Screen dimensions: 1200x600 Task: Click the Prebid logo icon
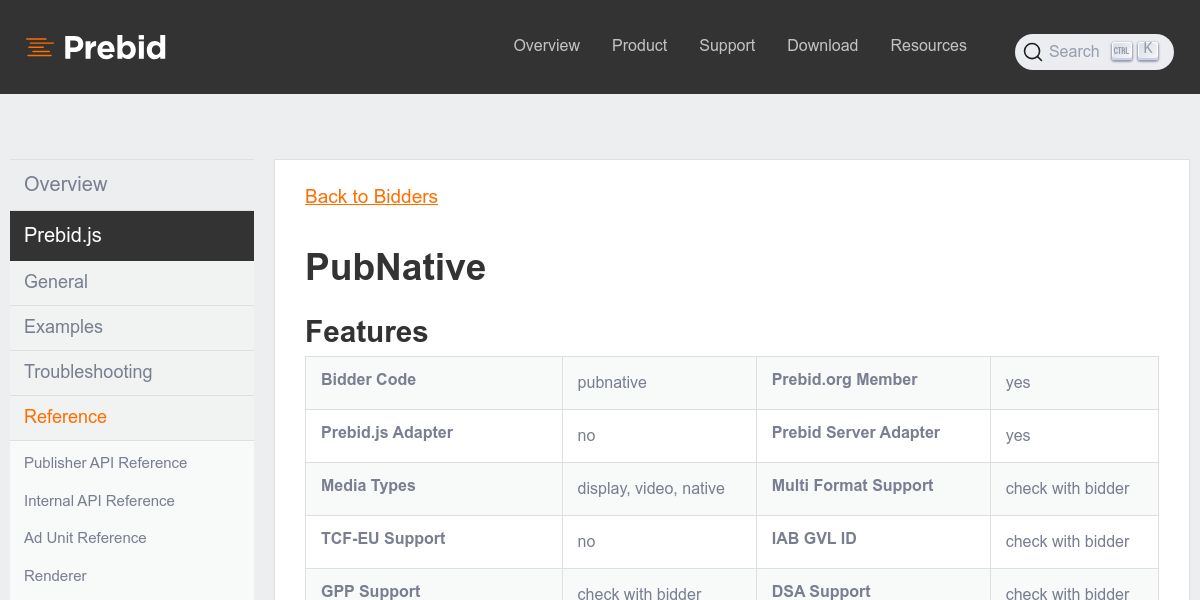(40, 47)
